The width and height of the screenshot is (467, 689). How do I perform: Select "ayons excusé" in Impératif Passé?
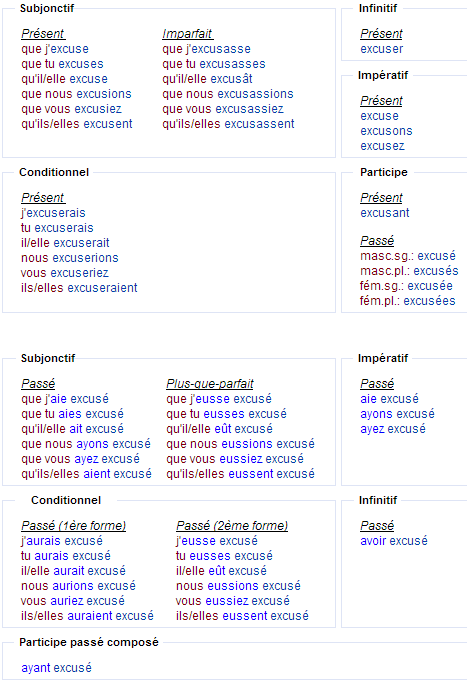pyautogui.click(x=397, y=414)
